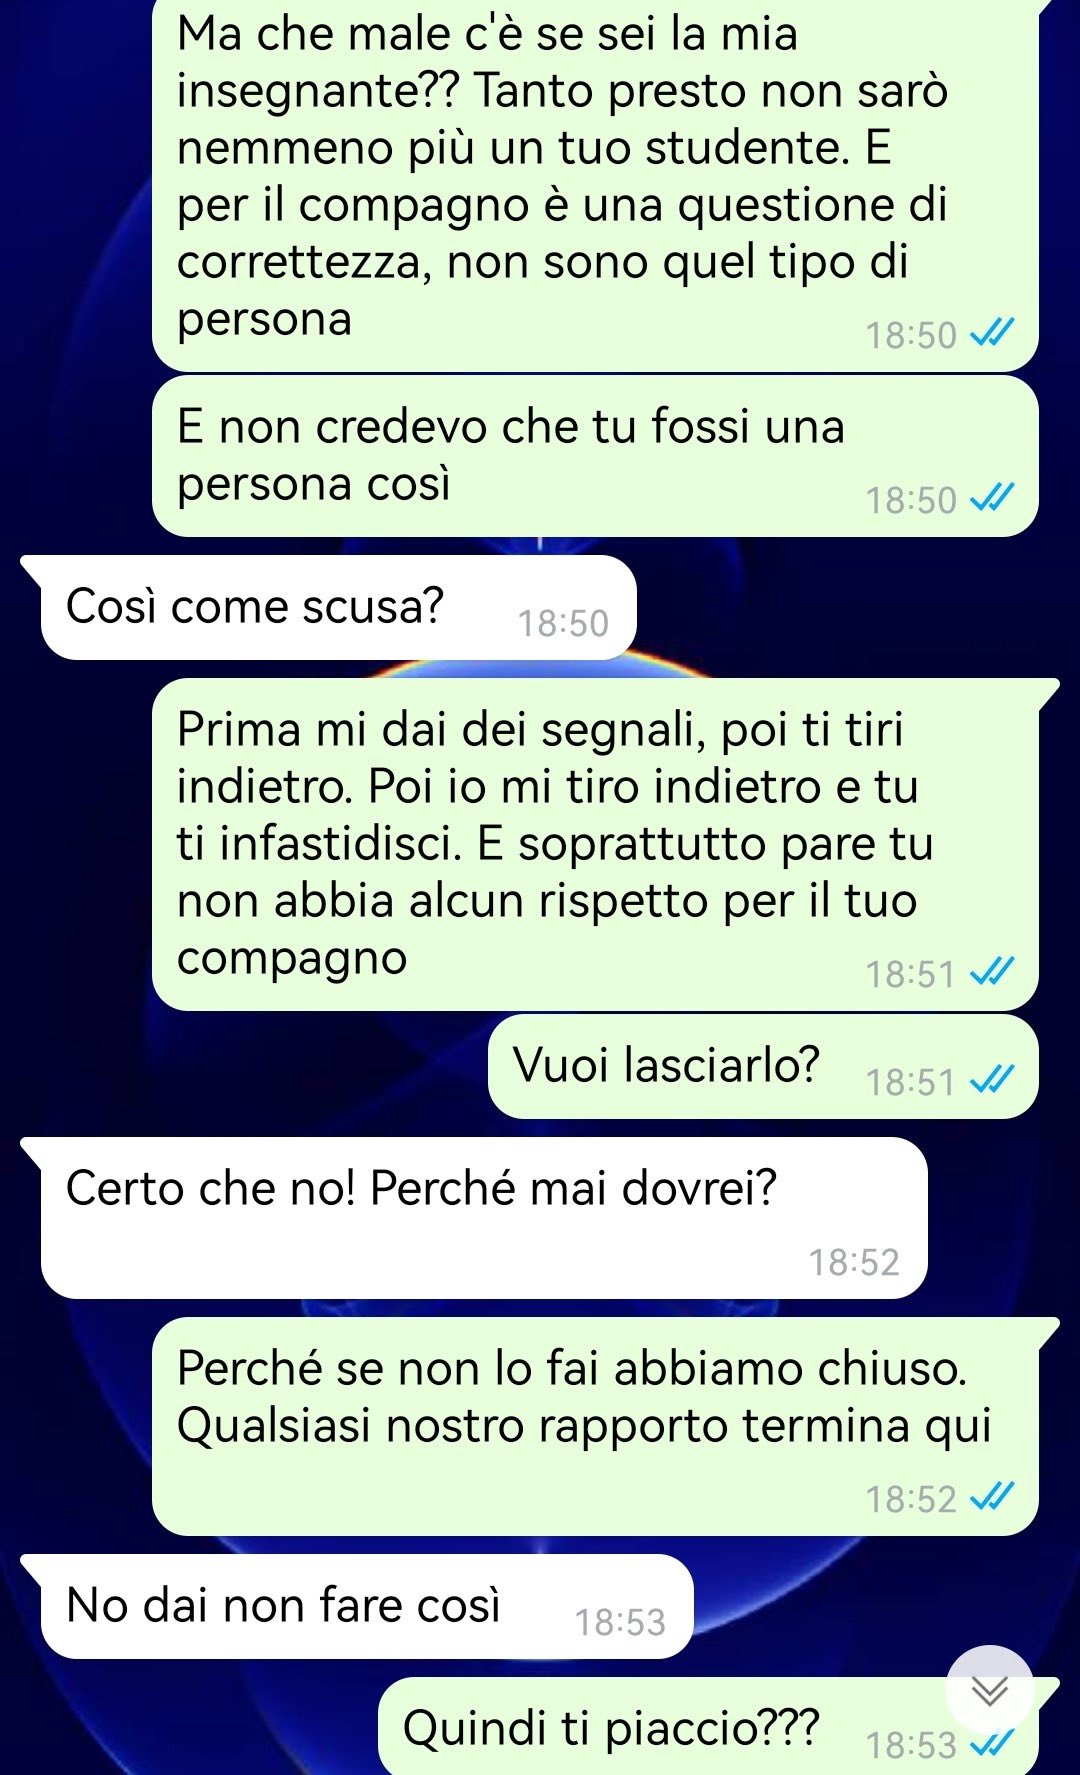Tap the 18:53 timestamp on 'No dai non fare così'
1080x1775 pixels.
coord(620,1622)
